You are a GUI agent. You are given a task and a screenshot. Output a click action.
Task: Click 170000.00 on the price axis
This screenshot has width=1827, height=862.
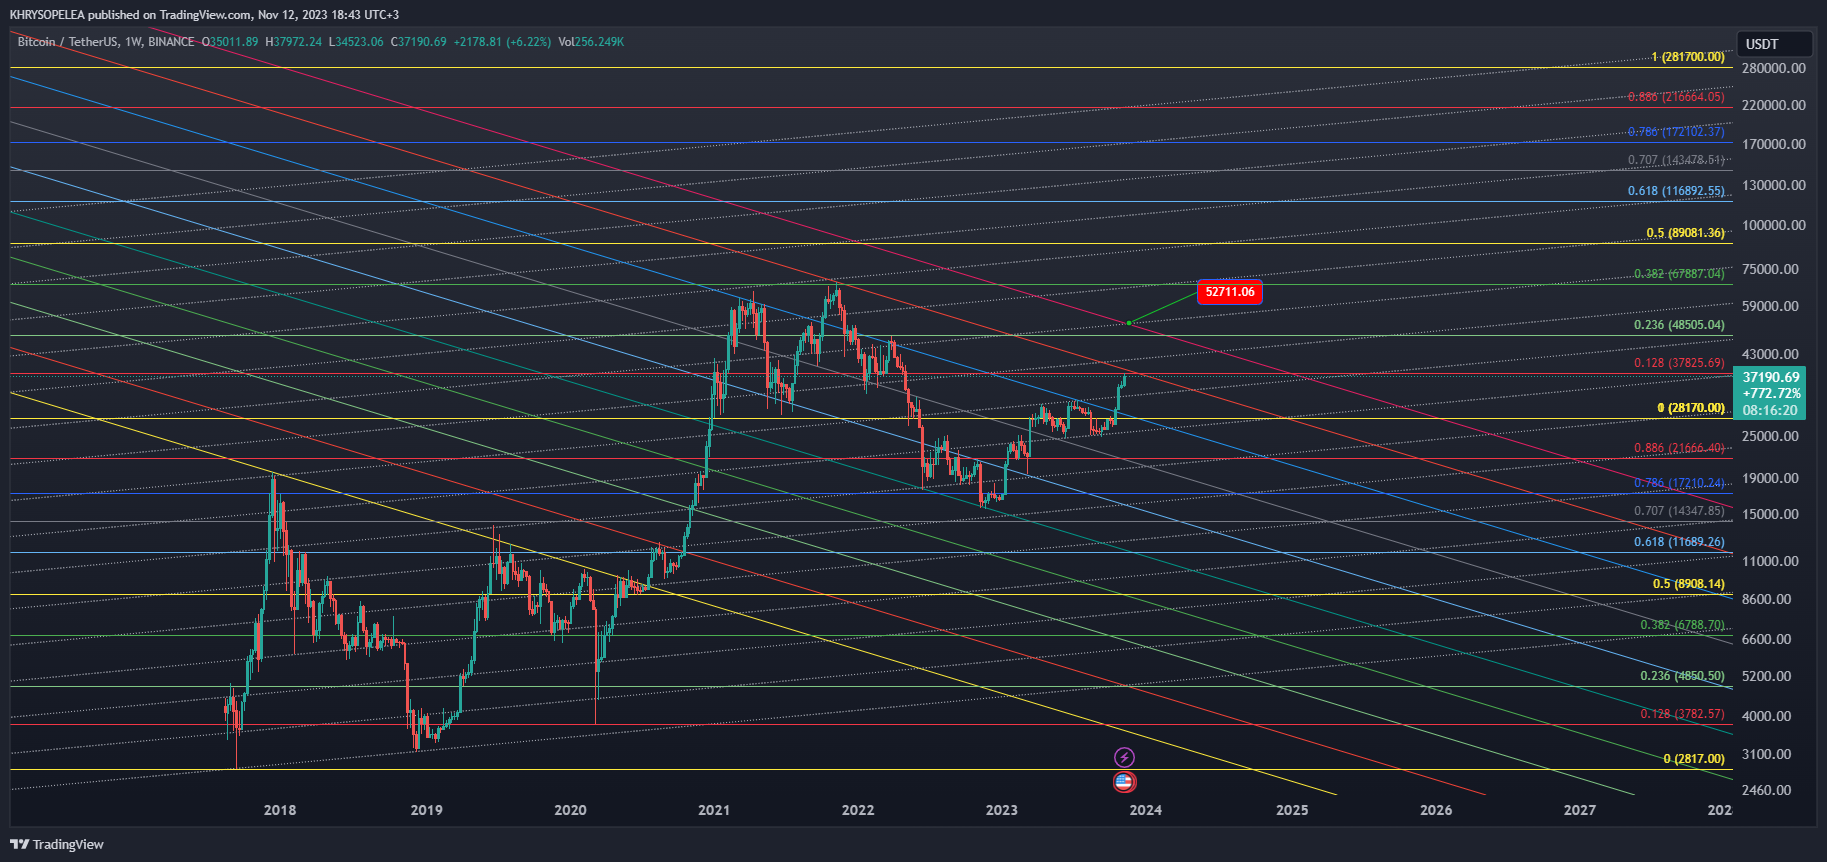[1774, 144]
